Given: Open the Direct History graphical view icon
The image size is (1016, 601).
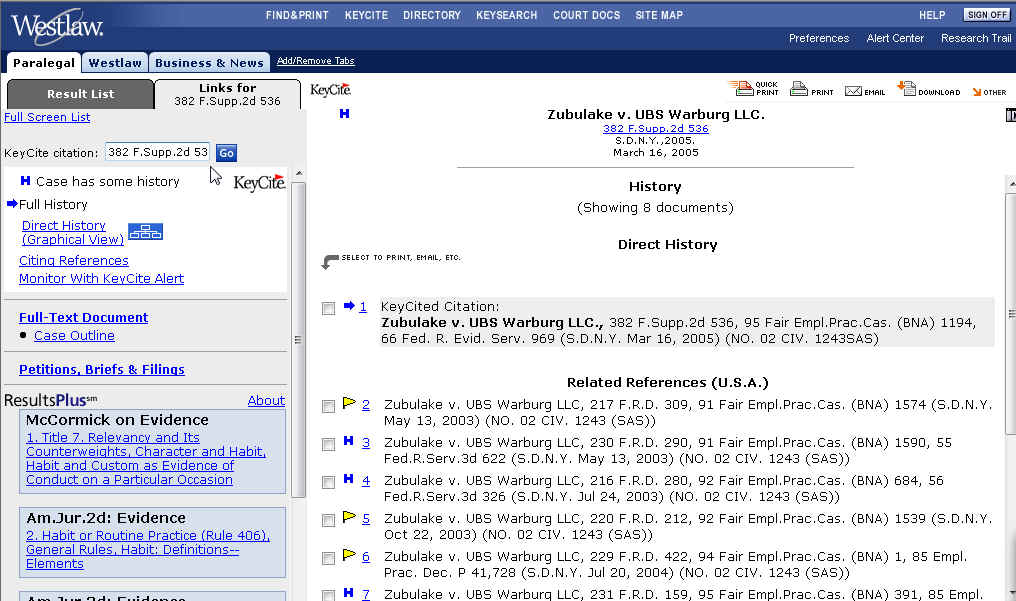Looking at the screenshot, I should tap(145, 232).
